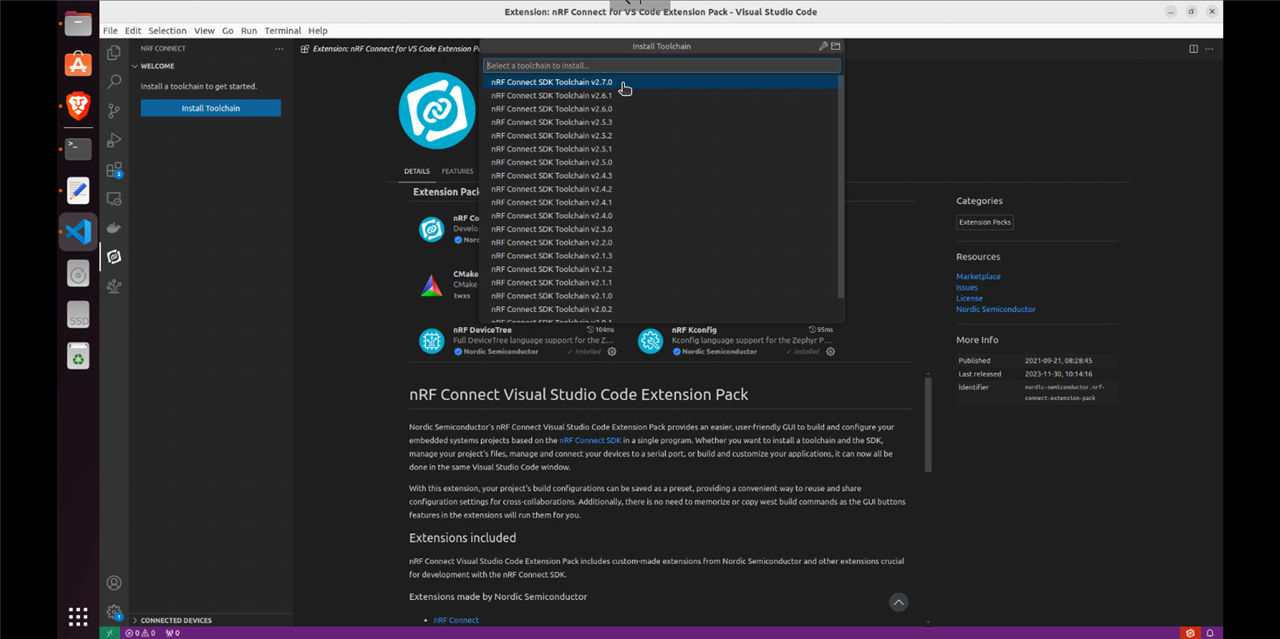Open notifications bell in status bar
Viewport: 1280px width, 639px height.
pyautogui.click(x=1210, y=633)
